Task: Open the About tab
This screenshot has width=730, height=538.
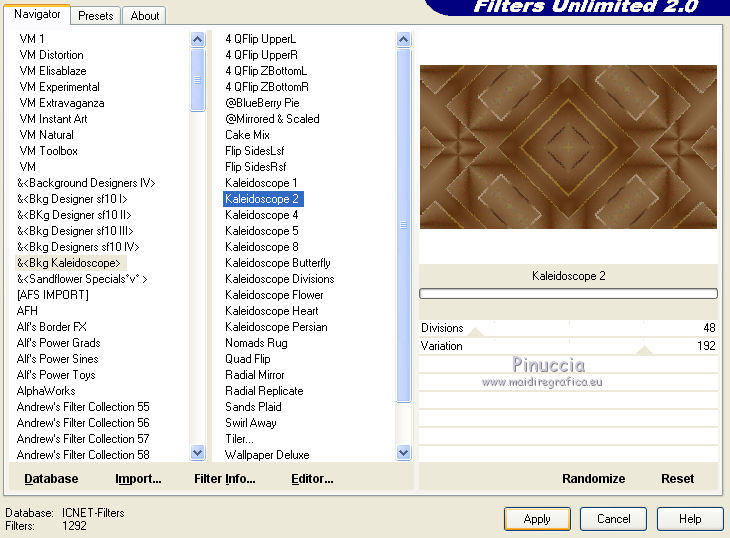Action: tap(144, 16)
